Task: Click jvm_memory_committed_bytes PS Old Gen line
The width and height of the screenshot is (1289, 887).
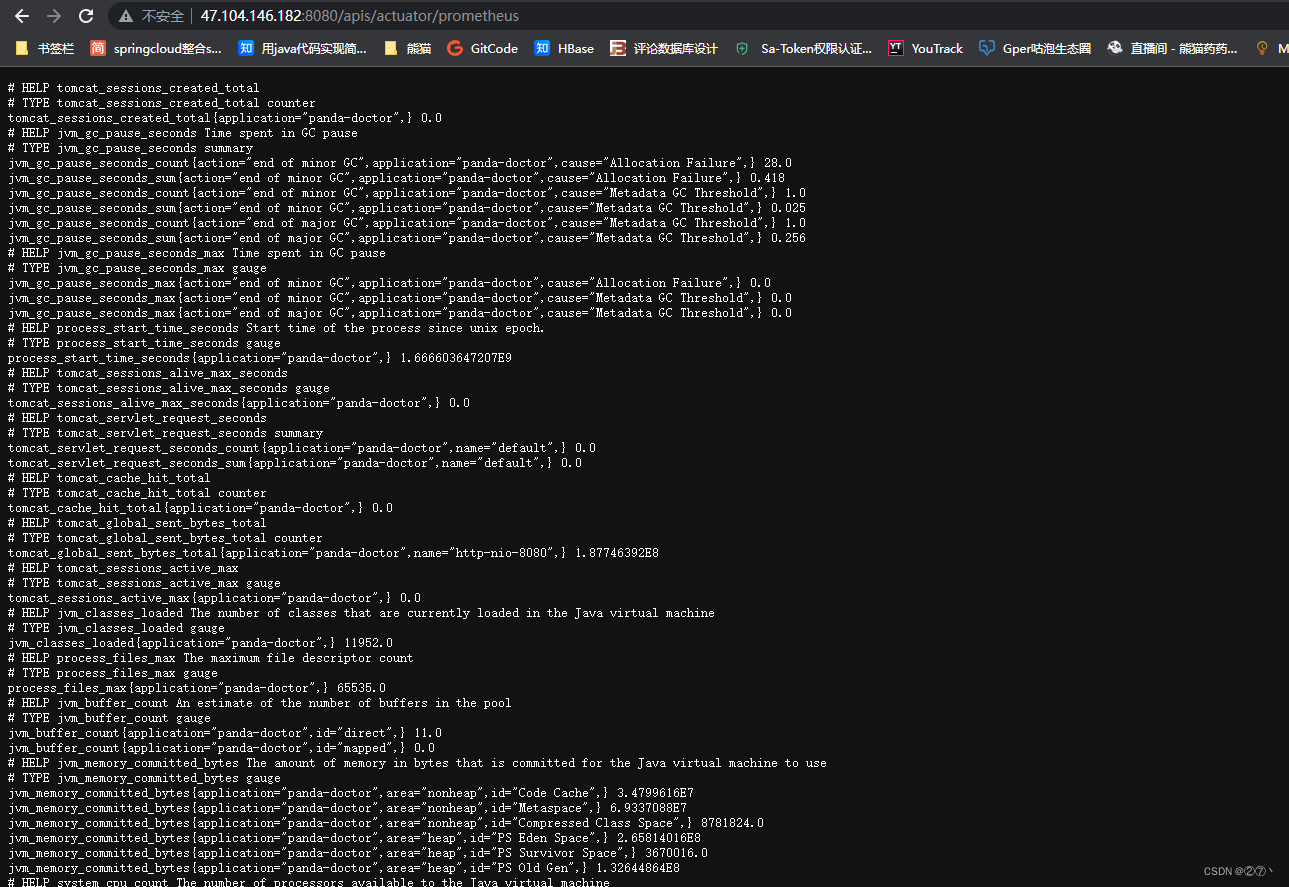Action: click(x=344, y=868)
